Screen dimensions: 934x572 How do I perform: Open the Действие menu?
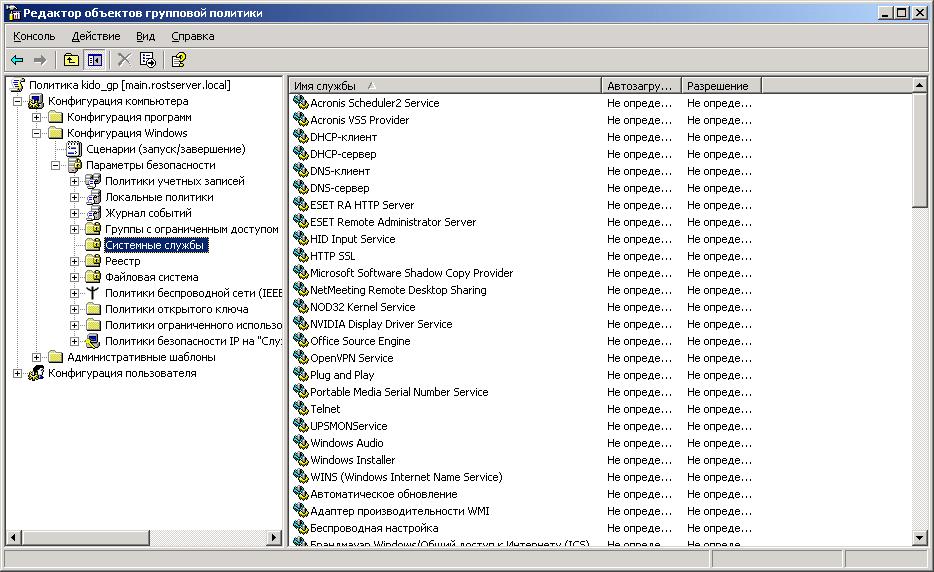(x=96, y=36)
